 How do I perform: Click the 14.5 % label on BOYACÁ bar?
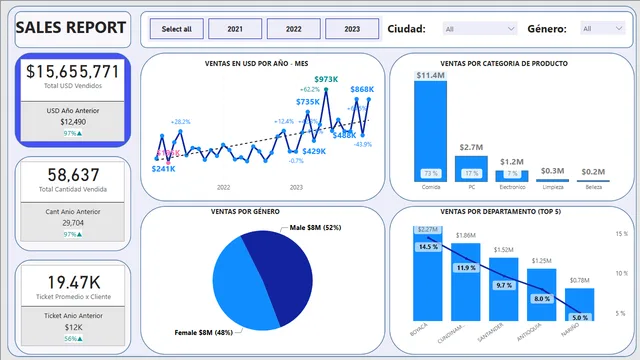tap(428, 247)
